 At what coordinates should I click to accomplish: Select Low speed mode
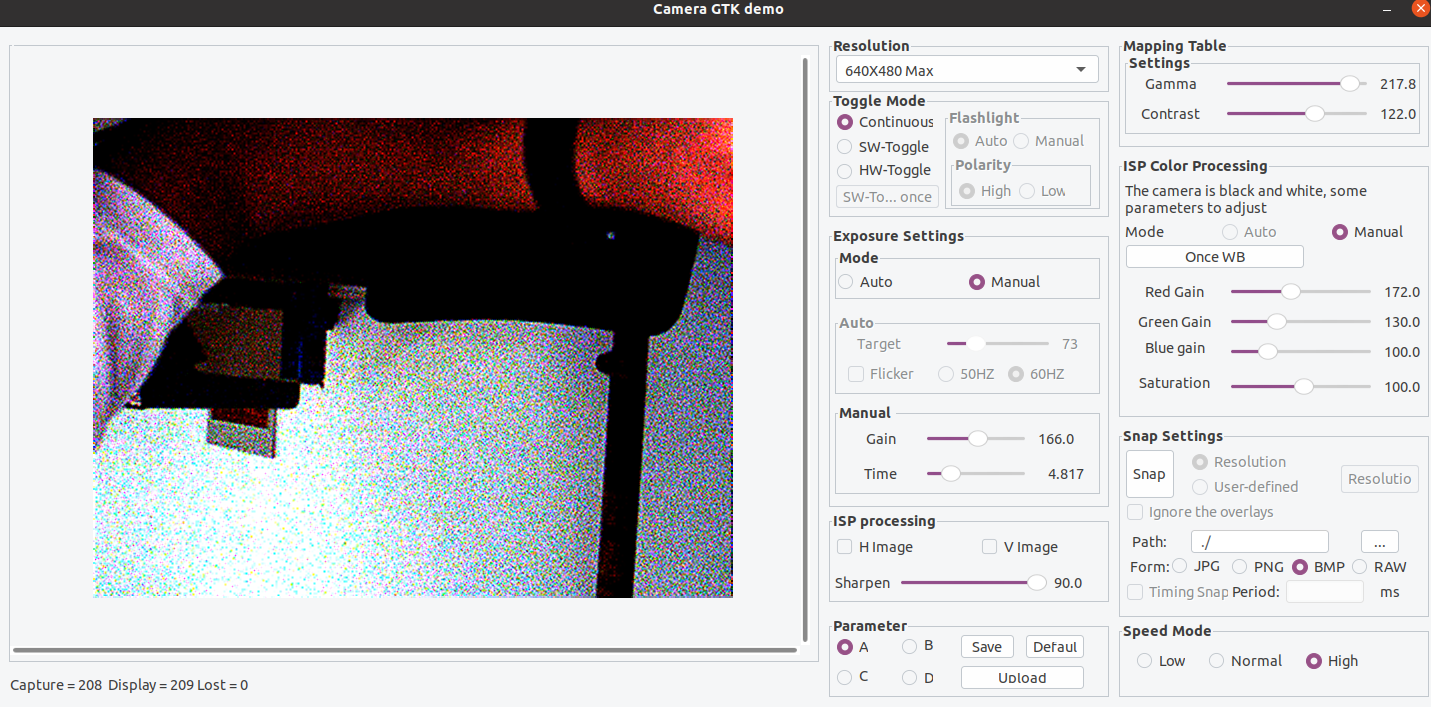point(1161,661)
